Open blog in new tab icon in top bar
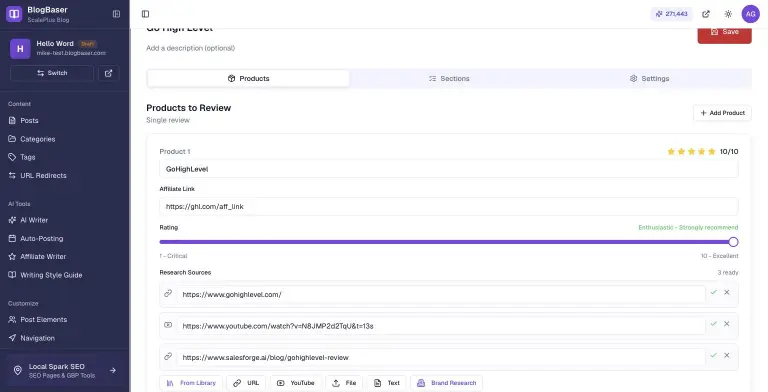Image resolution: width=768 pixels, height=392 pixels. pyautogui.click(x=706, y=14)
